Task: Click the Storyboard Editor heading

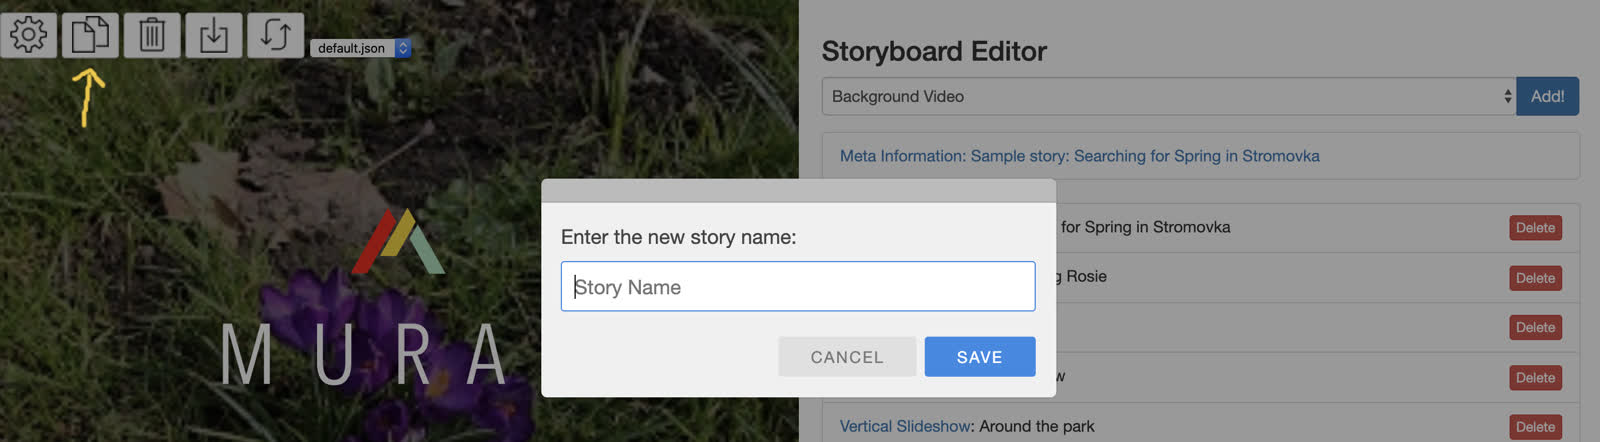Action: (934, 51)
